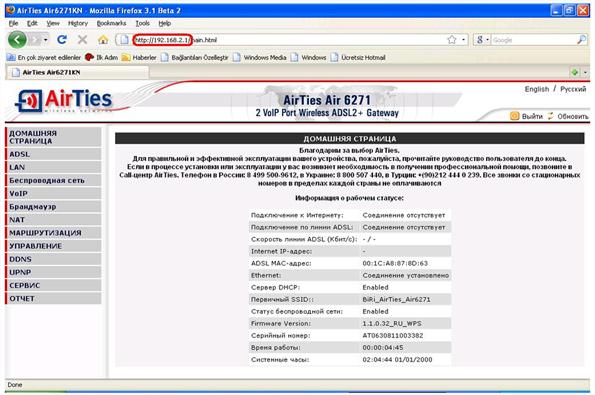Click the Firefox icon in the title bar
The width and height of the screenshot is (595, 395).
11,10
